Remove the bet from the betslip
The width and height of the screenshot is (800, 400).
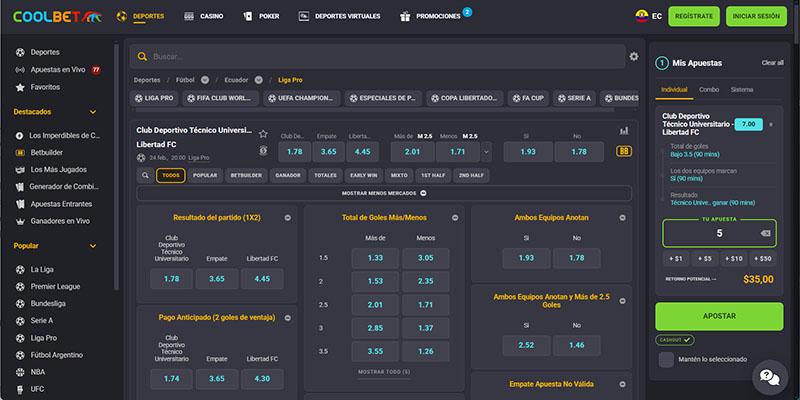tap(771, 124)
